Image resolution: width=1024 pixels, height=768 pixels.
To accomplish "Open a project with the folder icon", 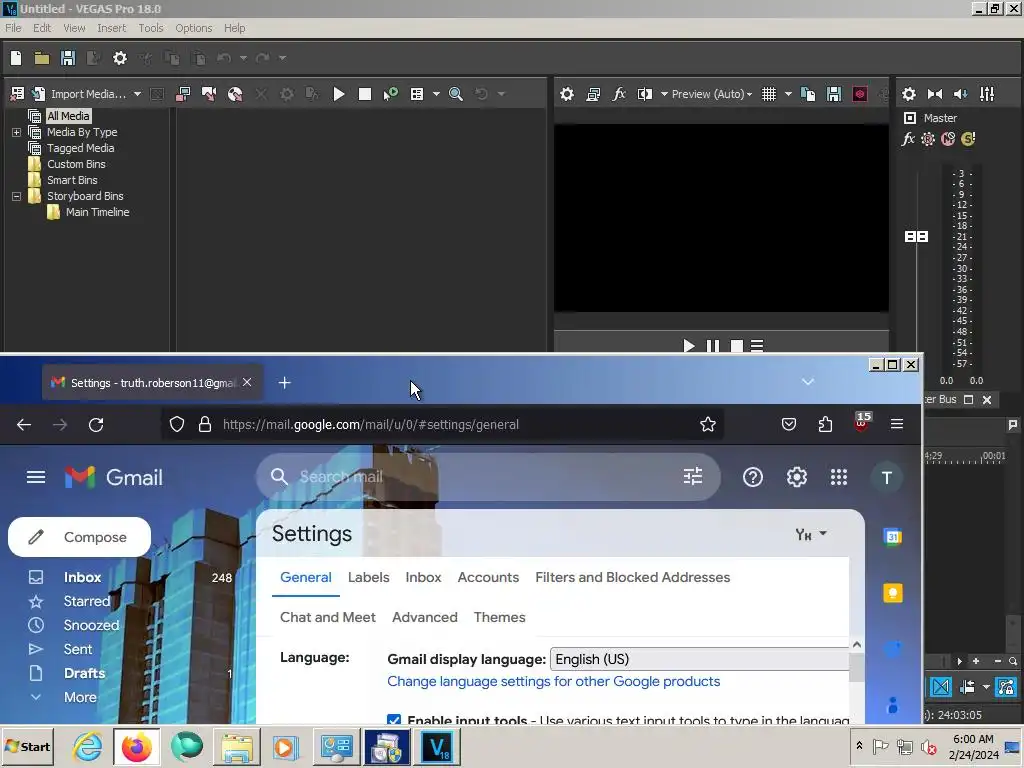I will click(x=42, y=58).
